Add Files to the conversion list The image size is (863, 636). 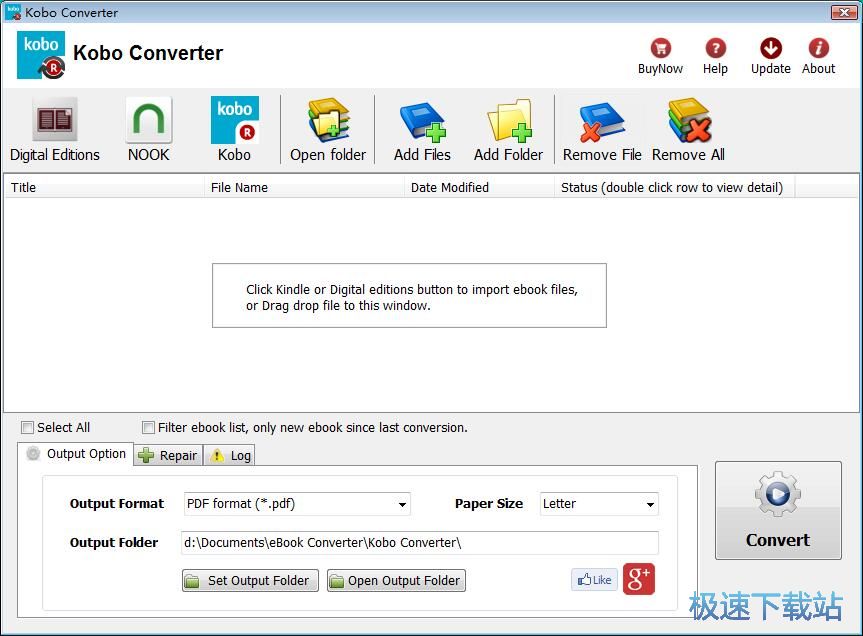tap(422, 130)
